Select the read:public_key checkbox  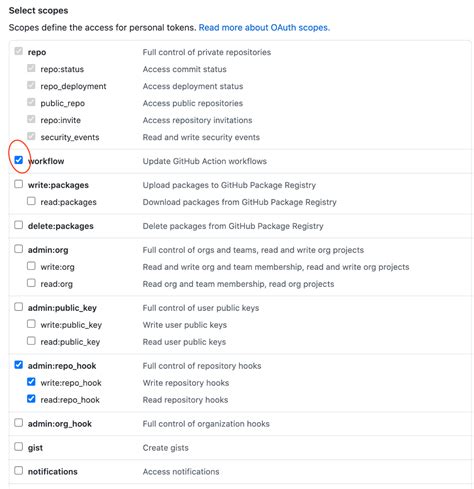31,341
